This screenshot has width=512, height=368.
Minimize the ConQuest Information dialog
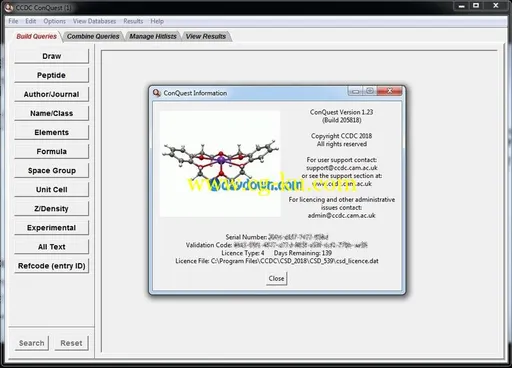pyautogui.click(x=355, y=91)
